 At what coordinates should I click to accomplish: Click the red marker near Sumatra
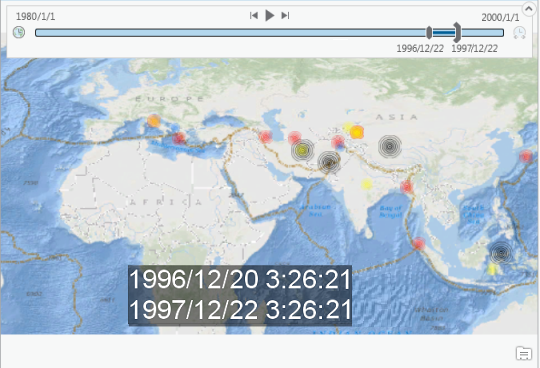pos(419,244)
